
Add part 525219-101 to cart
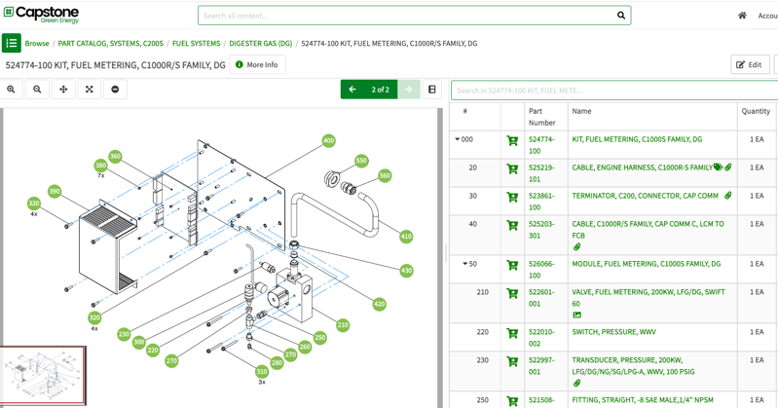(512, 169)
